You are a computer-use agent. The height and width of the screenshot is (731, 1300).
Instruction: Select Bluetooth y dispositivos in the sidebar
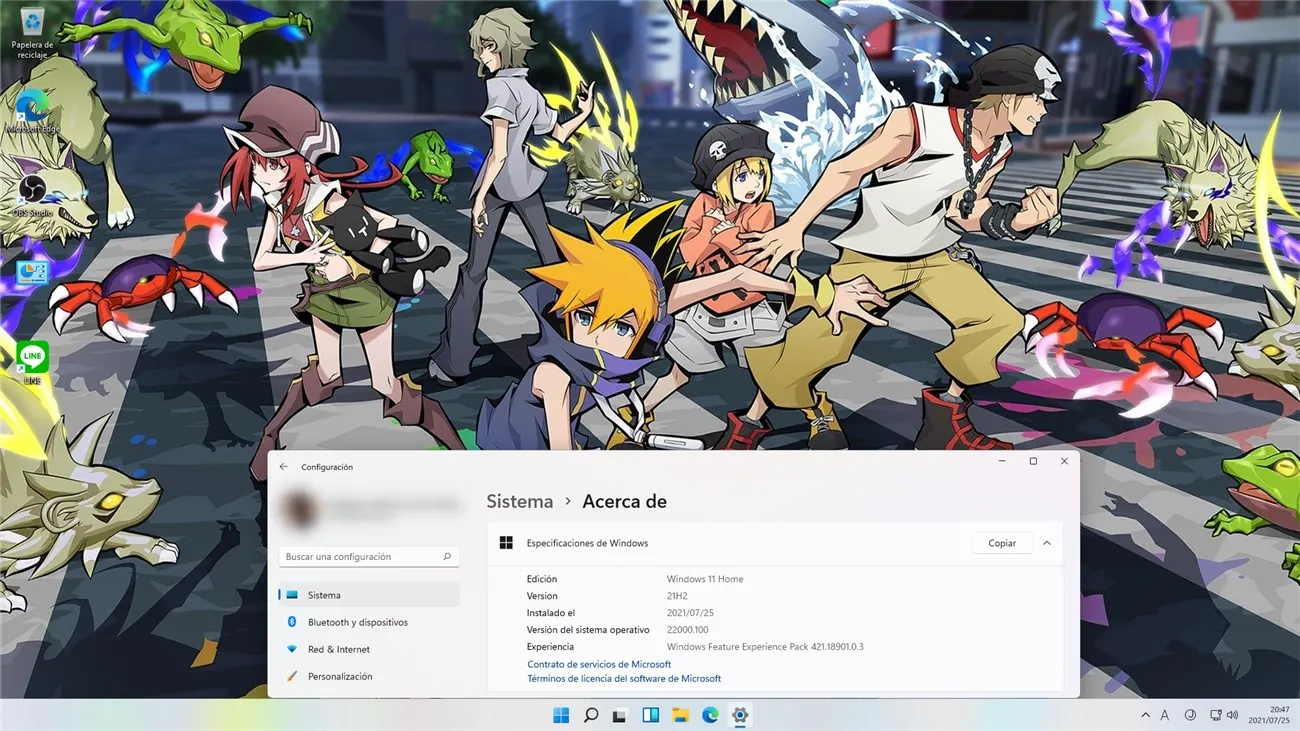coord(369,622)
